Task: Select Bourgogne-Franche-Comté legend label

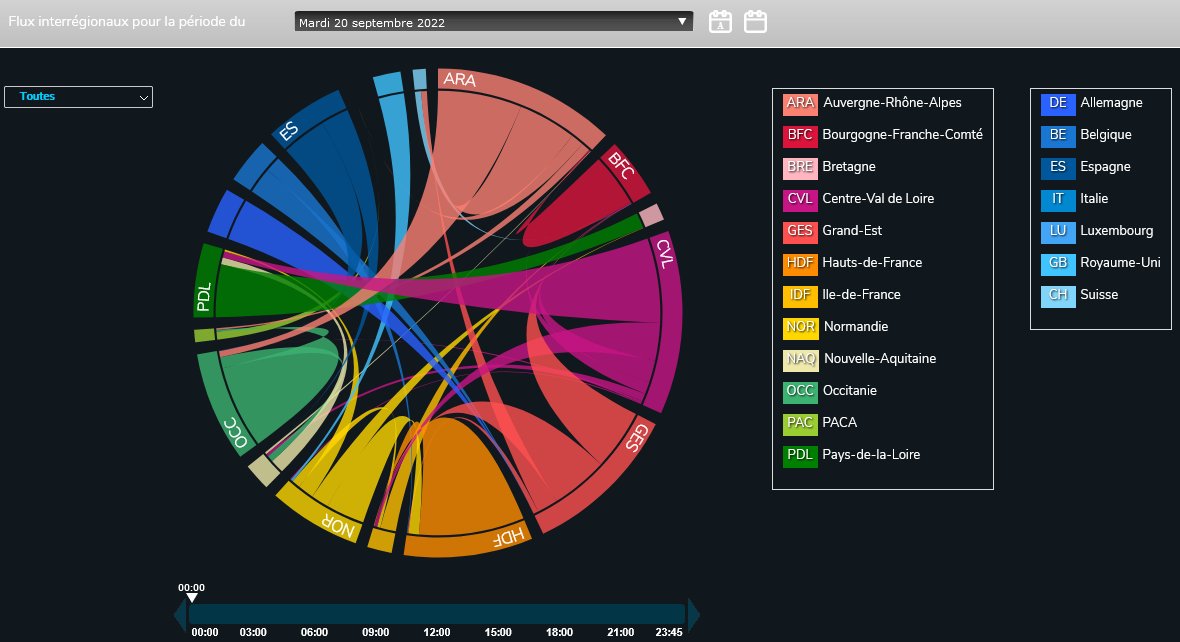Action: (x=902, y=135)
